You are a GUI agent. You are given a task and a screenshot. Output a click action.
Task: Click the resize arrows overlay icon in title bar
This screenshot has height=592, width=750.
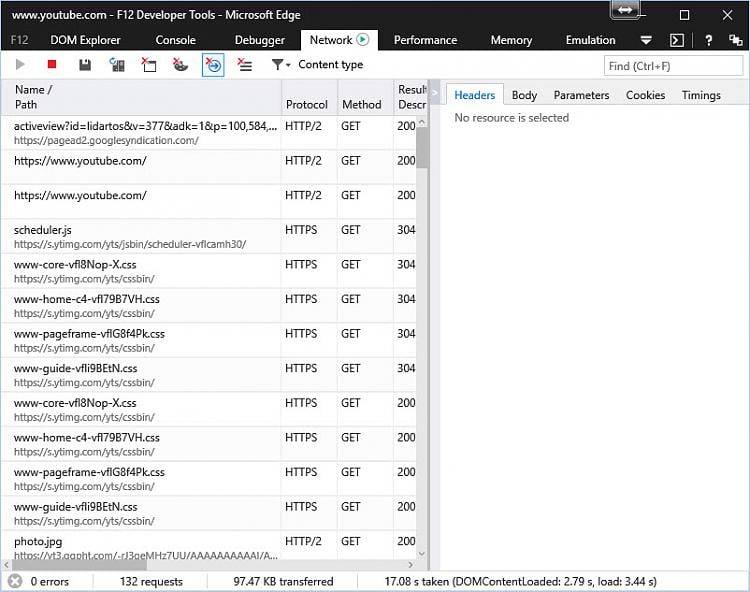pos(625,10)
